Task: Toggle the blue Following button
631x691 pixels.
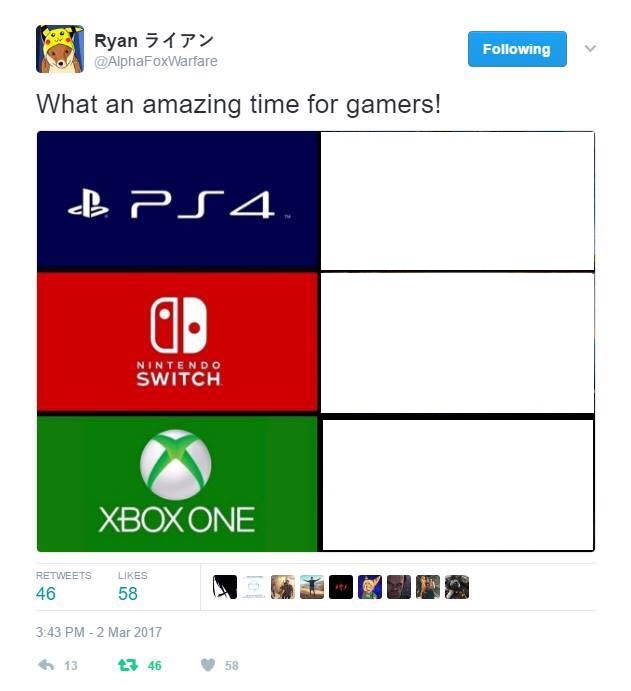Action: click(x=517, y=49)
